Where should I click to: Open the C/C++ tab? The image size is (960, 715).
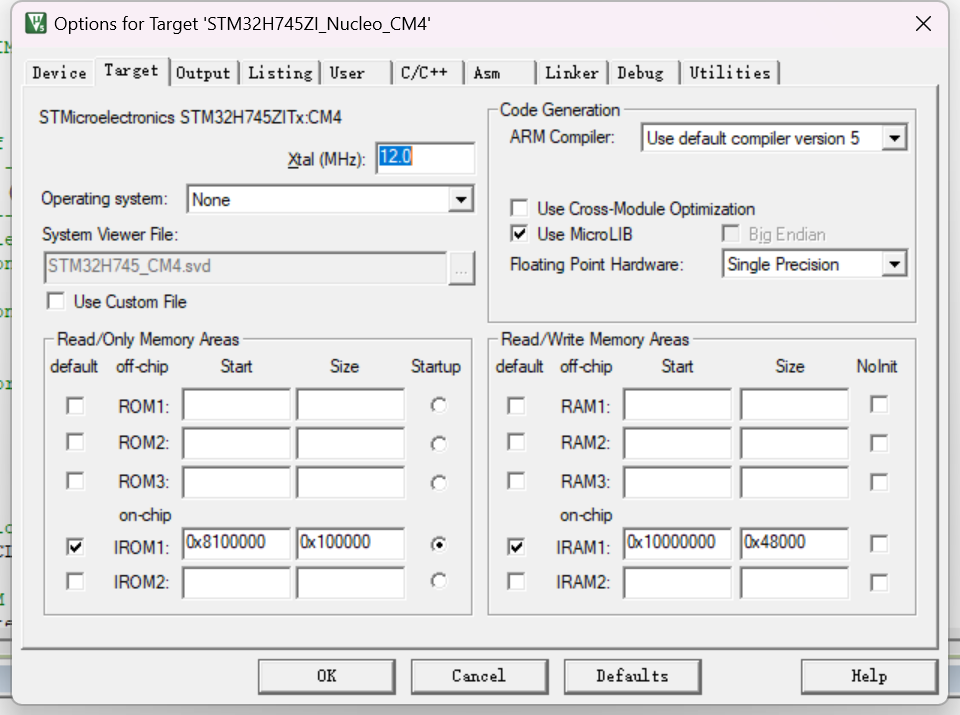[427, 73]
